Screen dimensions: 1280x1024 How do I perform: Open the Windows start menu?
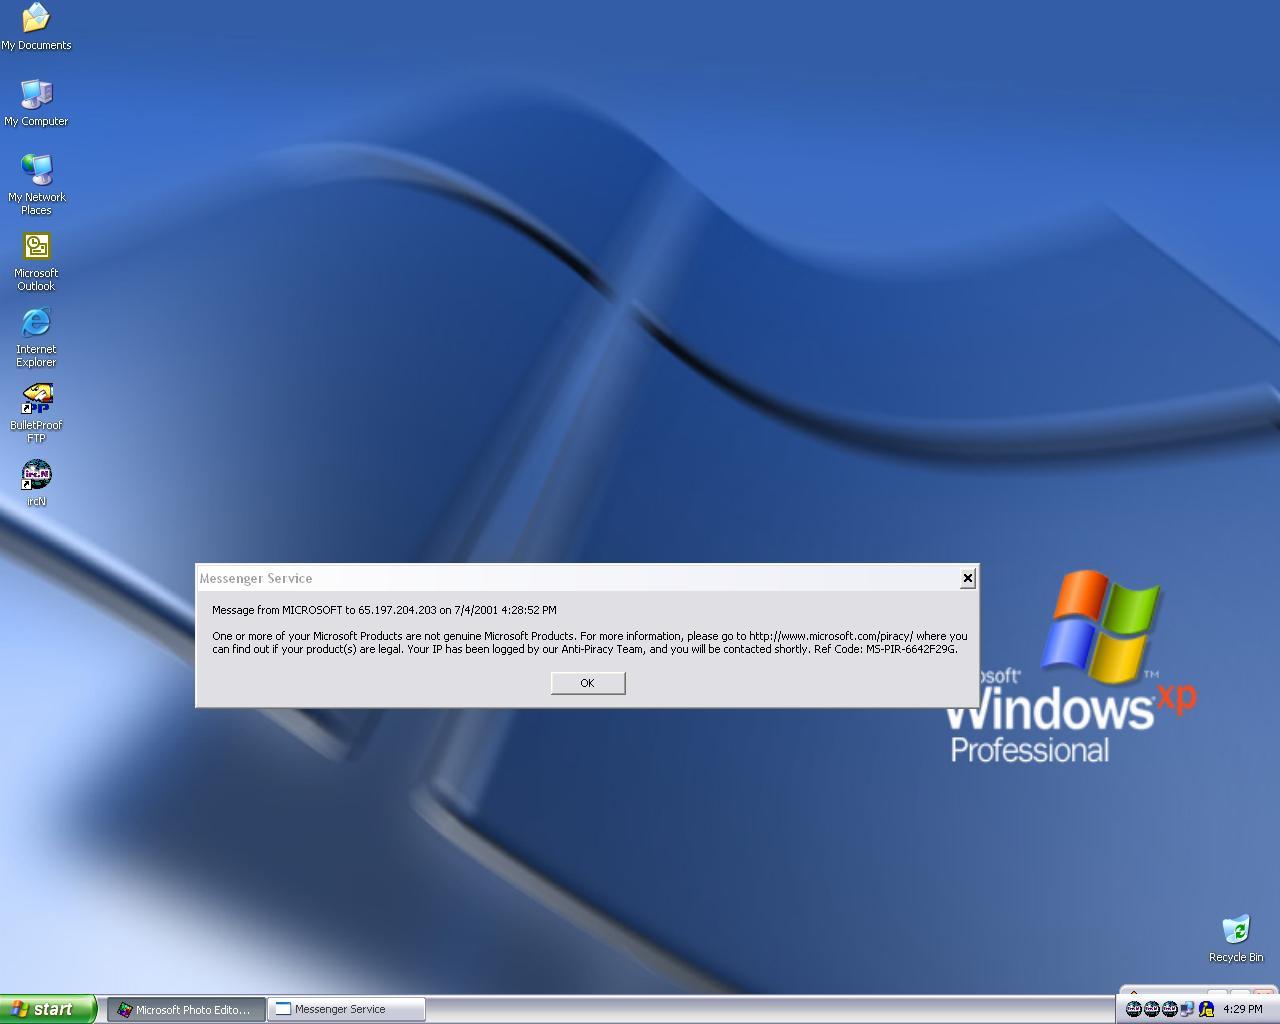tap(48, 1009)
